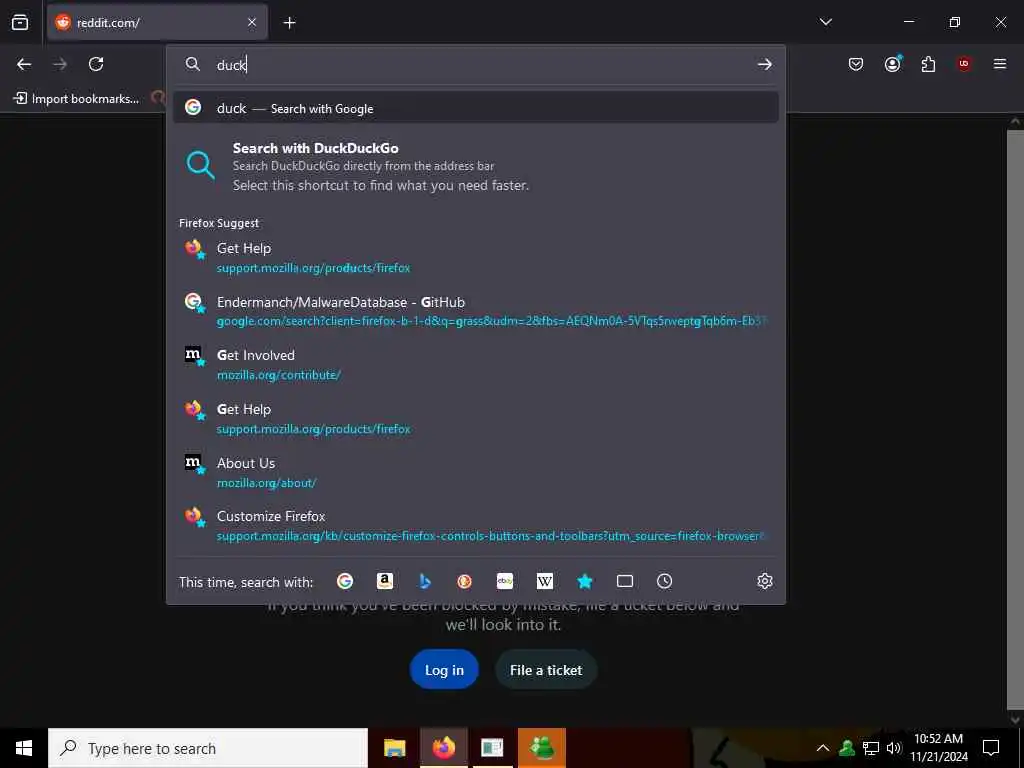Search this time with Wikipedia icon
The height and width of the screenshot is (768, 1024).
click(545, 581)
